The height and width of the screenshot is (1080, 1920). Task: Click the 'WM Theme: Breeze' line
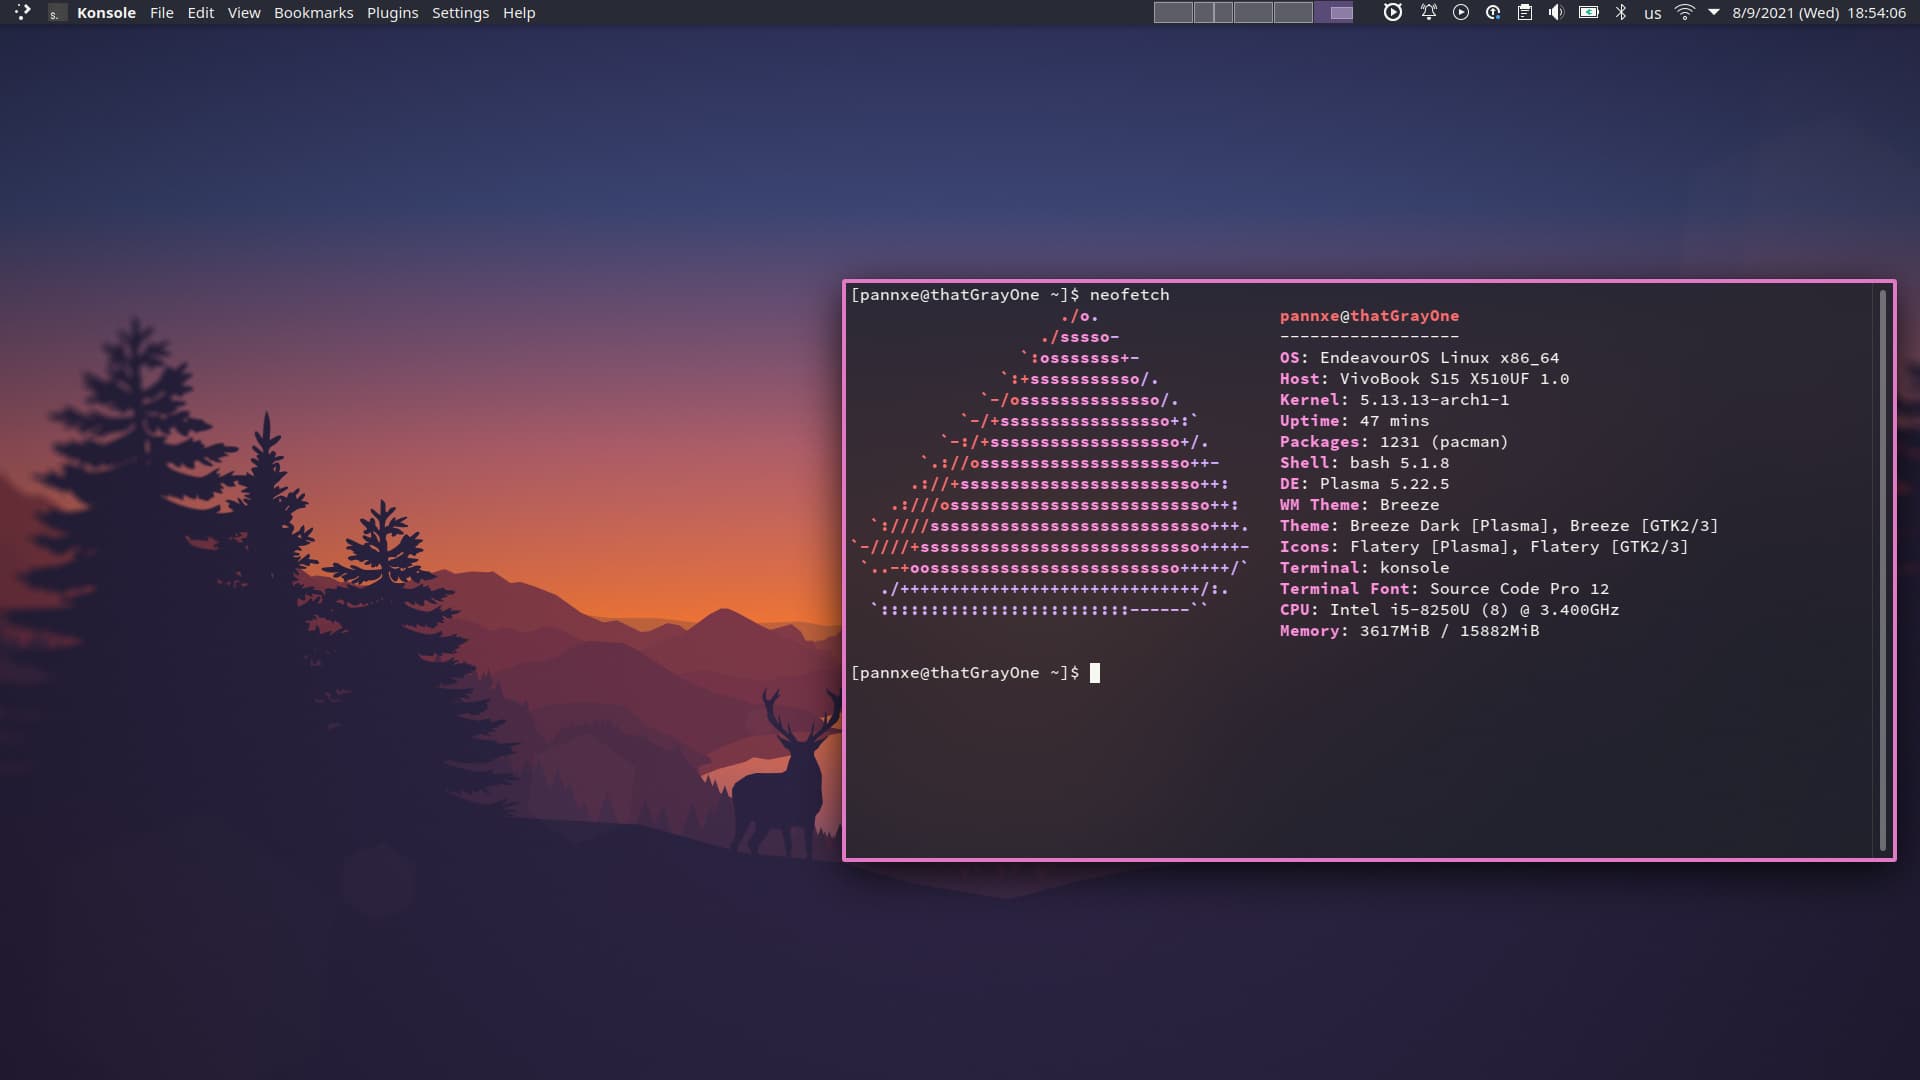tap(1359, 505)
